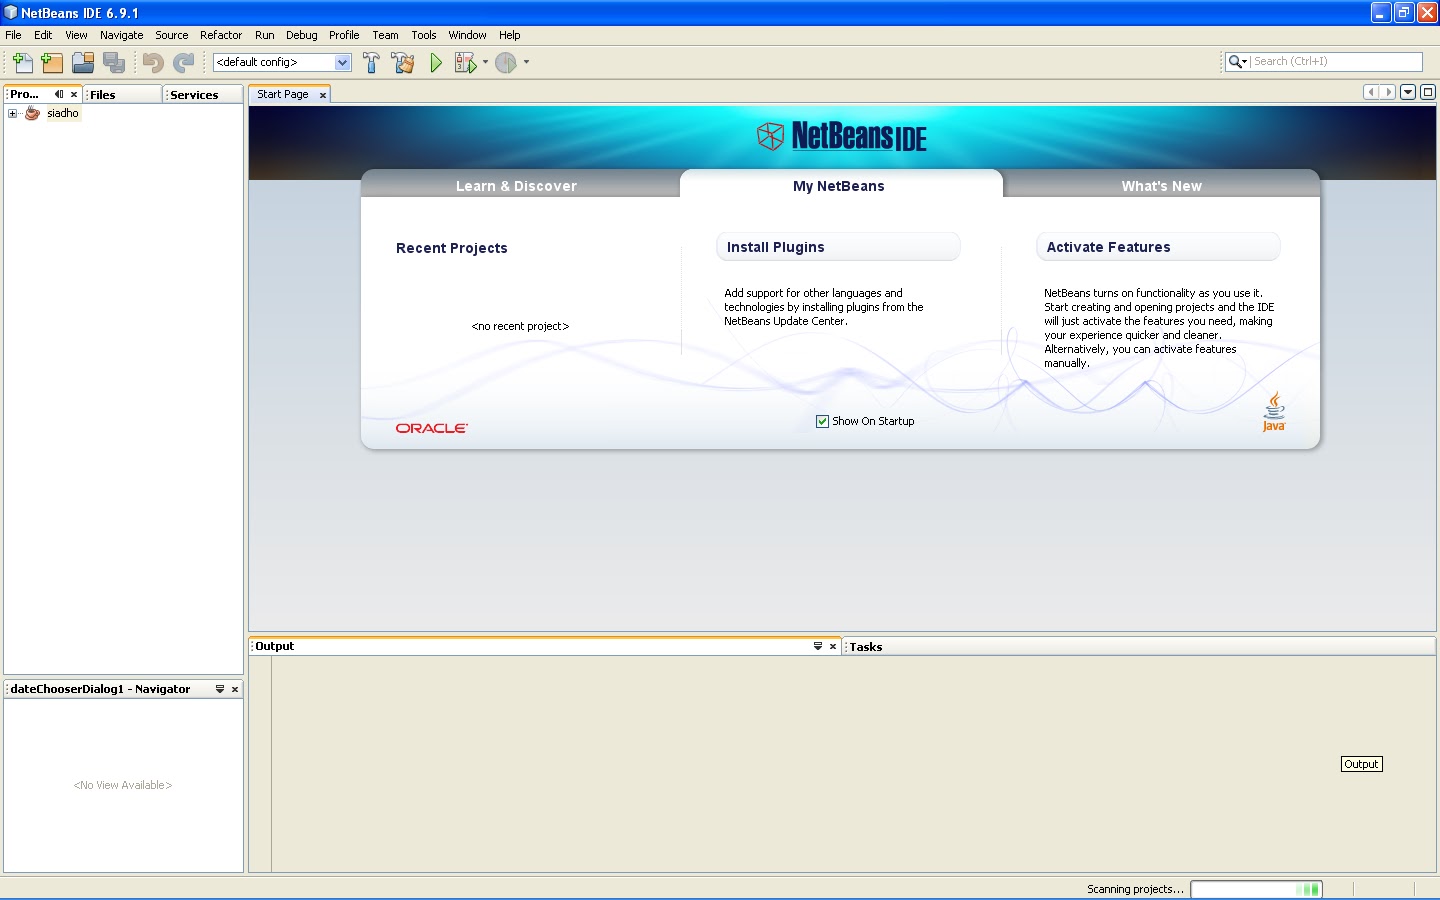Run the main project with the green arrow

coord(435,62)
